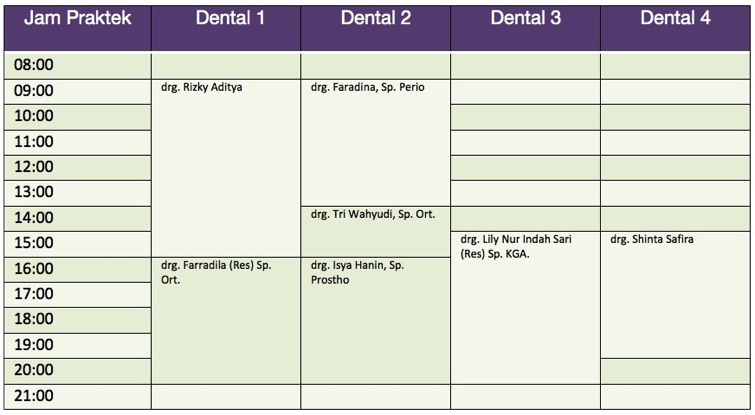Select drg. Rizky Aditya schedule entry
The height and width of the screenshot is (415, 755).
[x=202, y=88]
